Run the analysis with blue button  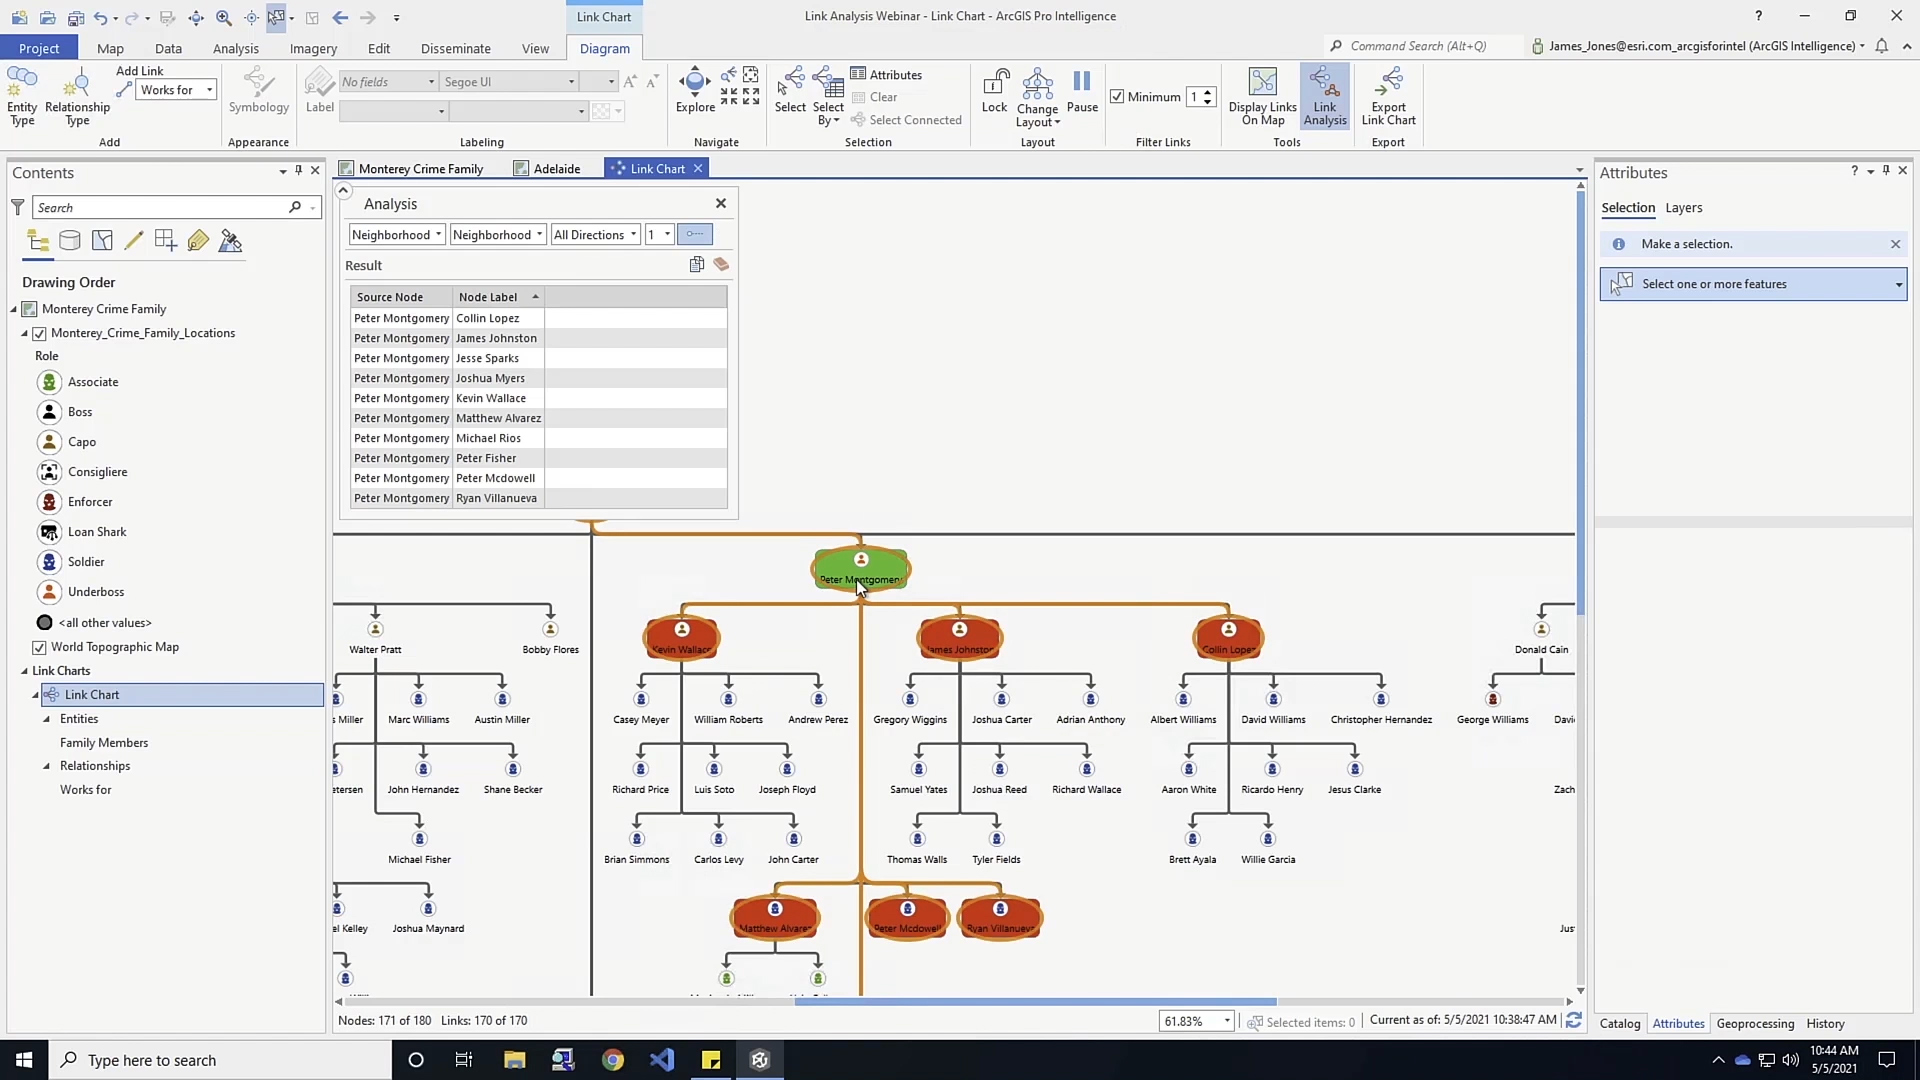(x=694, y=234)
